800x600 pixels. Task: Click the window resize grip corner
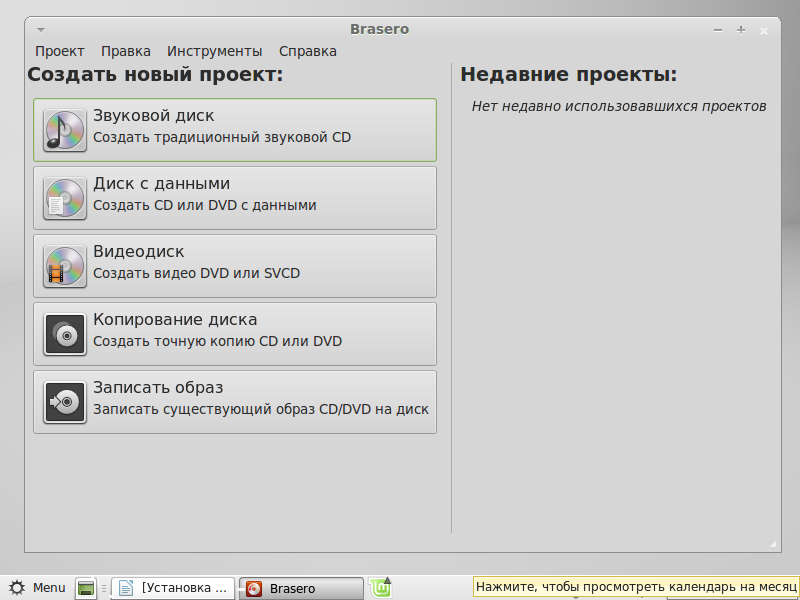(773, 544)
